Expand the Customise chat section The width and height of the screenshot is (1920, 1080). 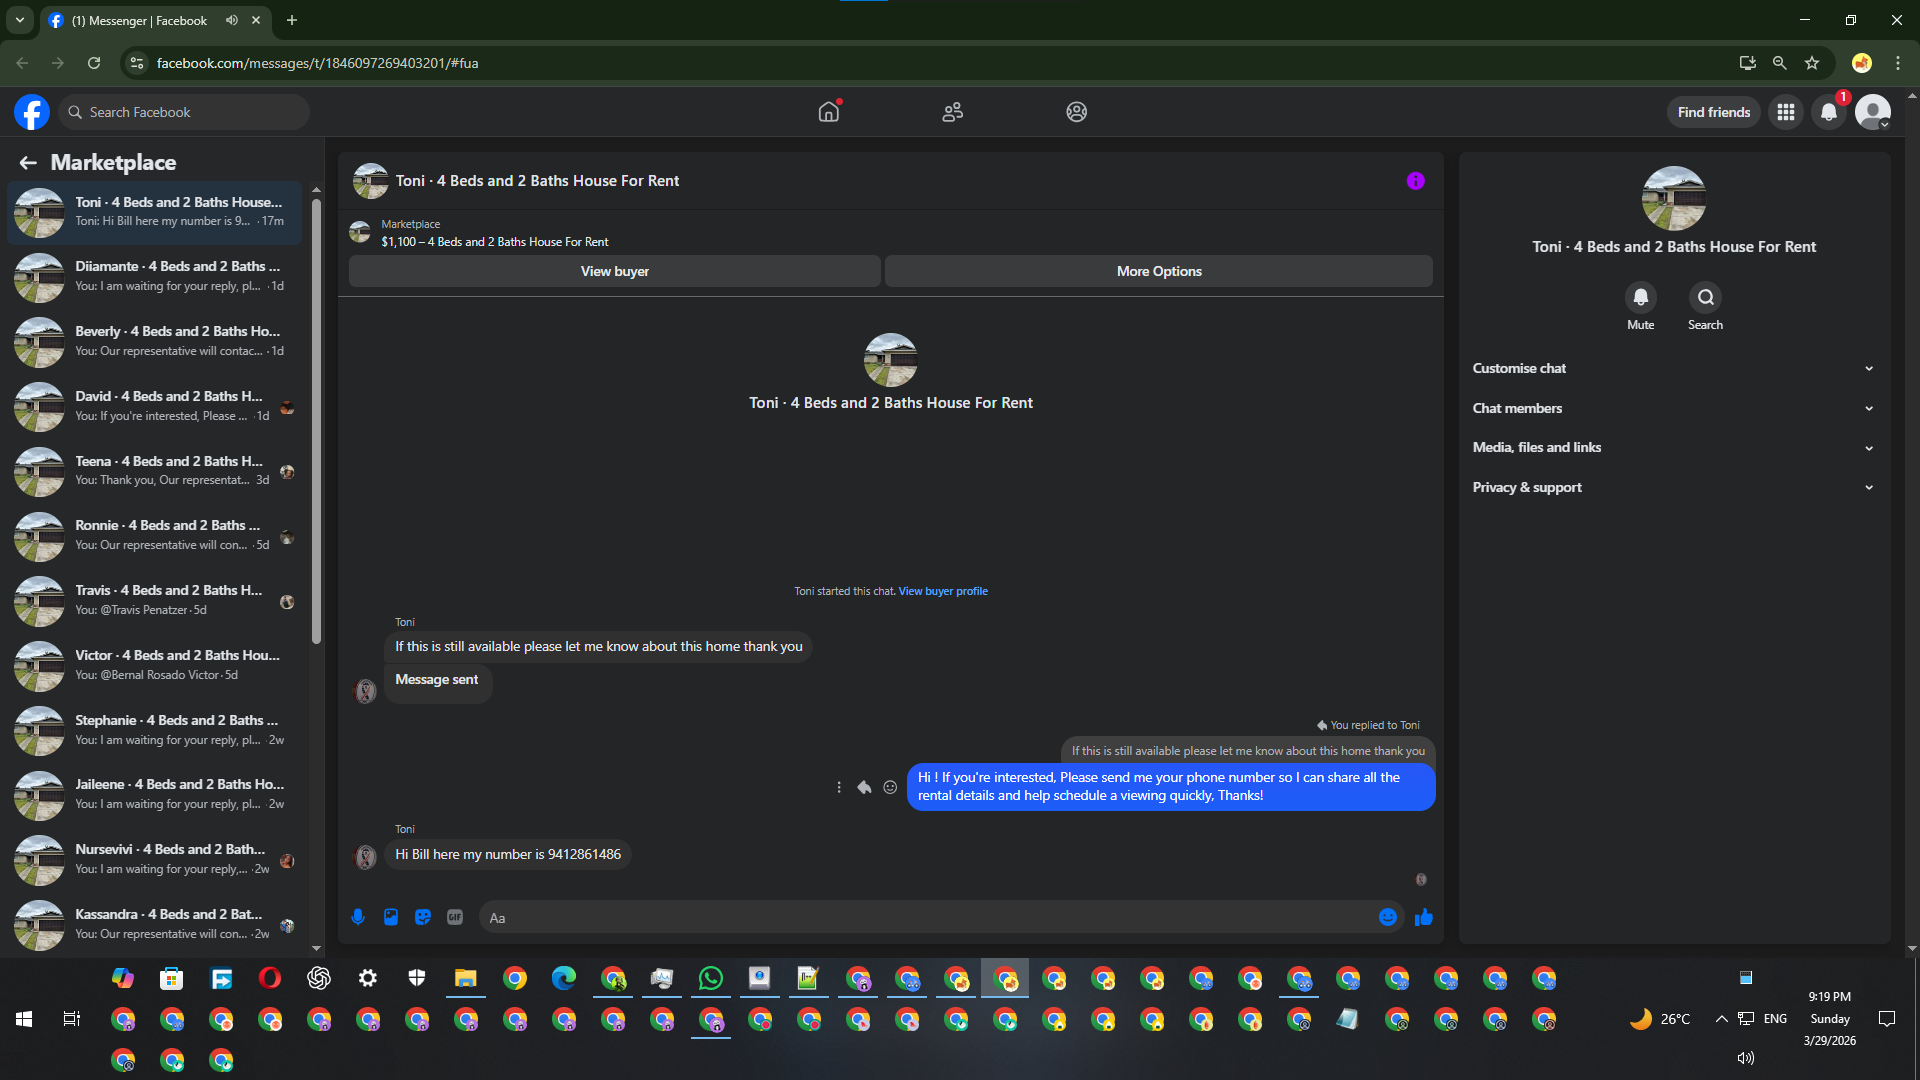coord(1673,368)
